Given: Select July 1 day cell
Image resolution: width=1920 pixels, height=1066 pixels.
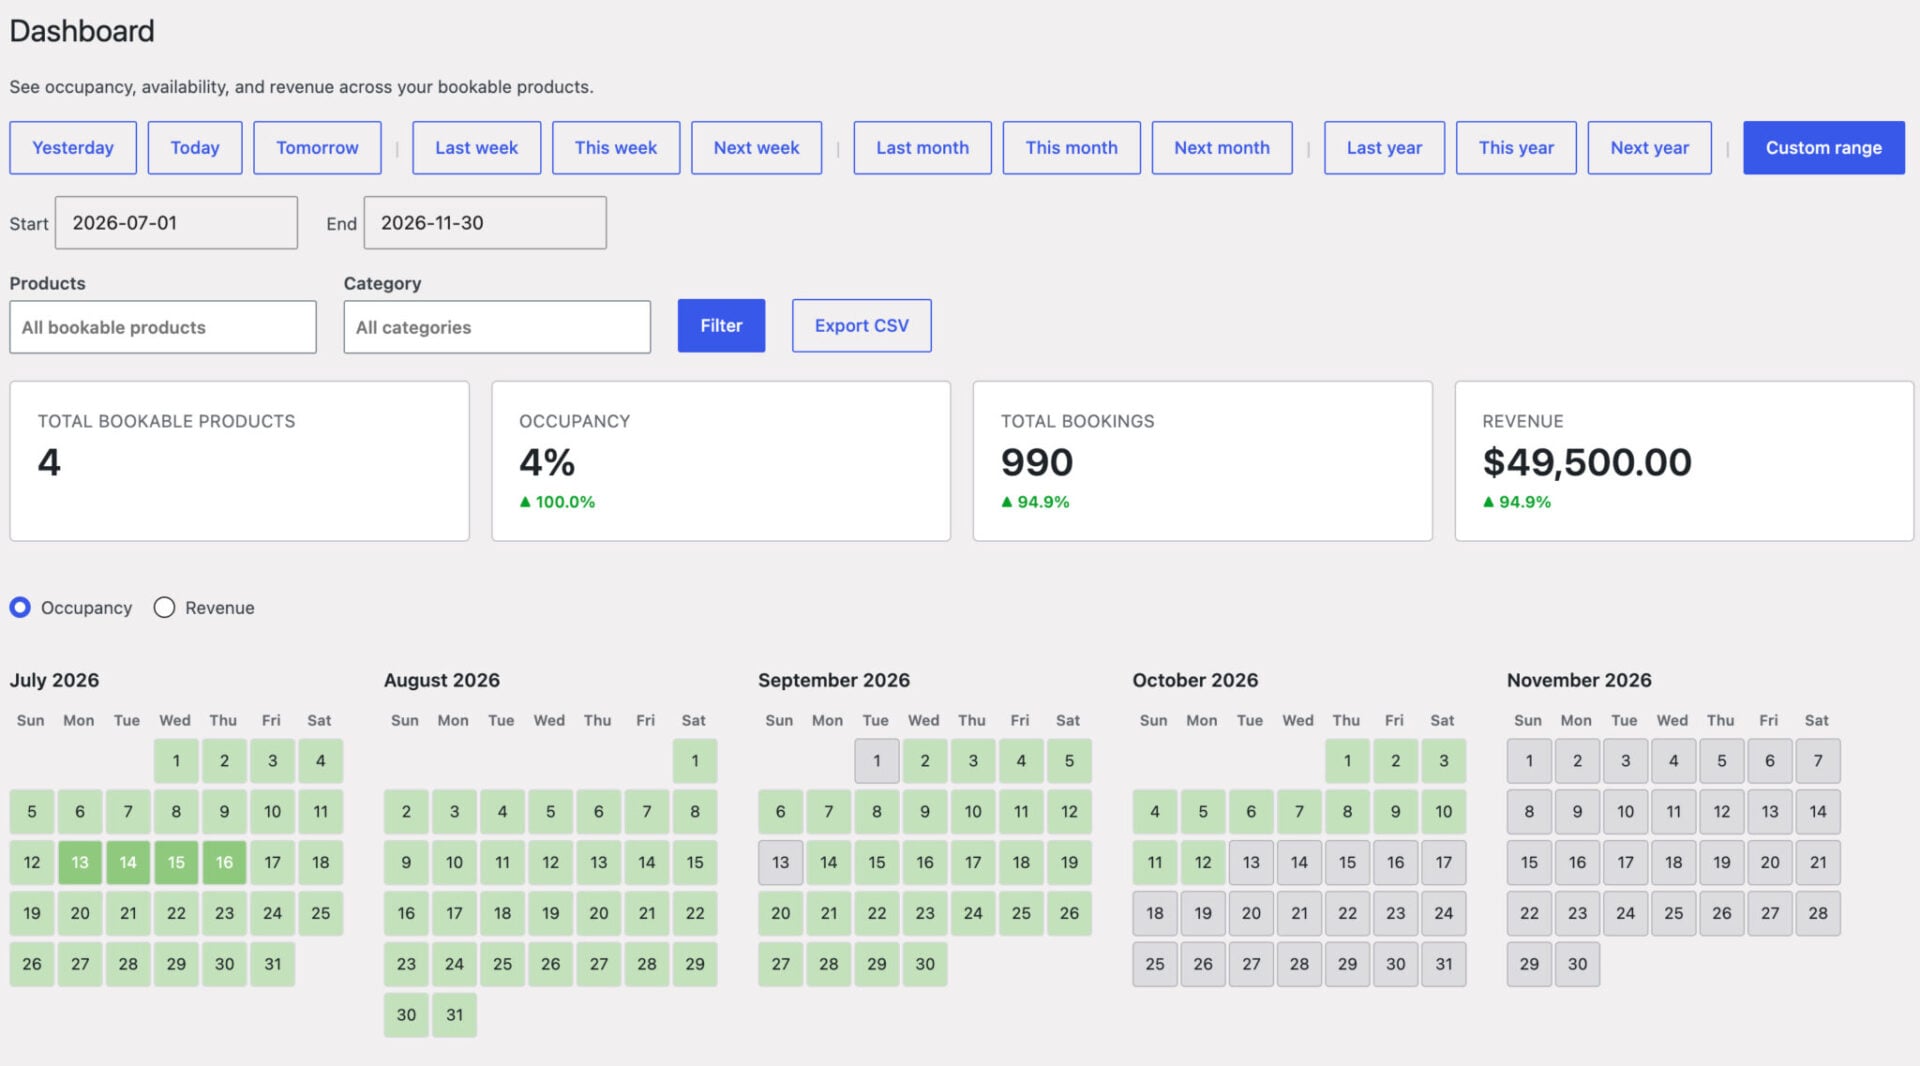Looking at the screenshot, I should pos(176,761).
